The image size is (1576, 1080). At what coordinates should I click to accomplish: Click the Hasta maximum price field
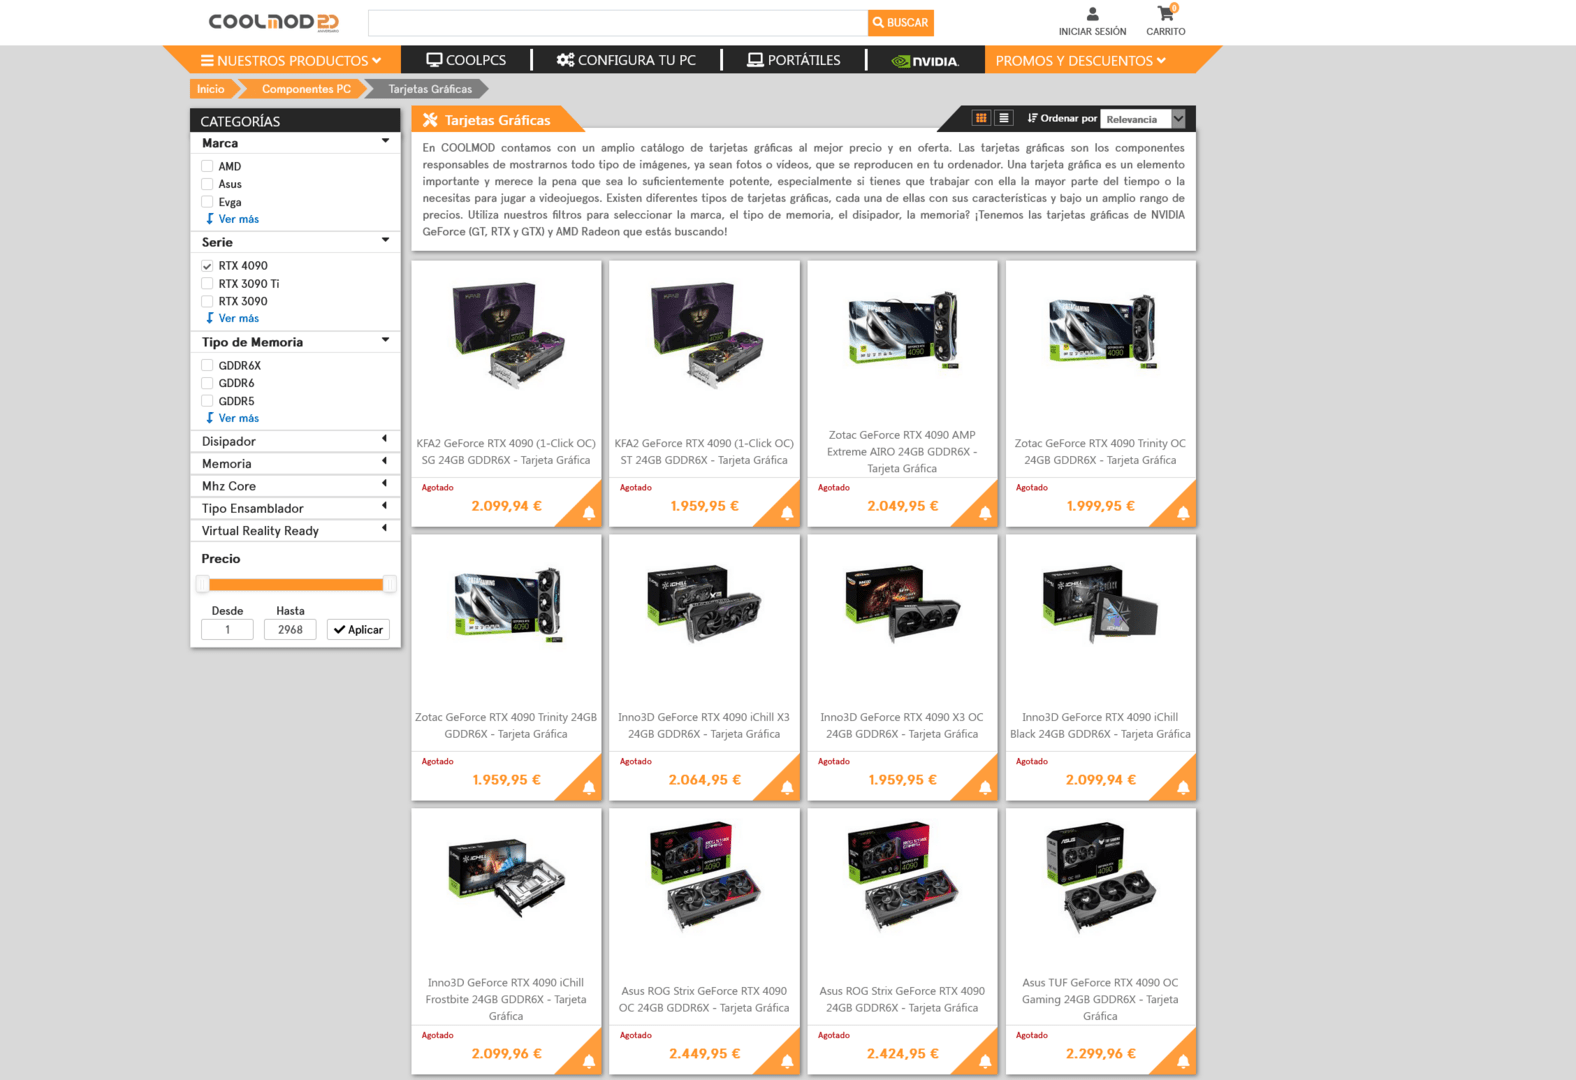pos(290,630)
